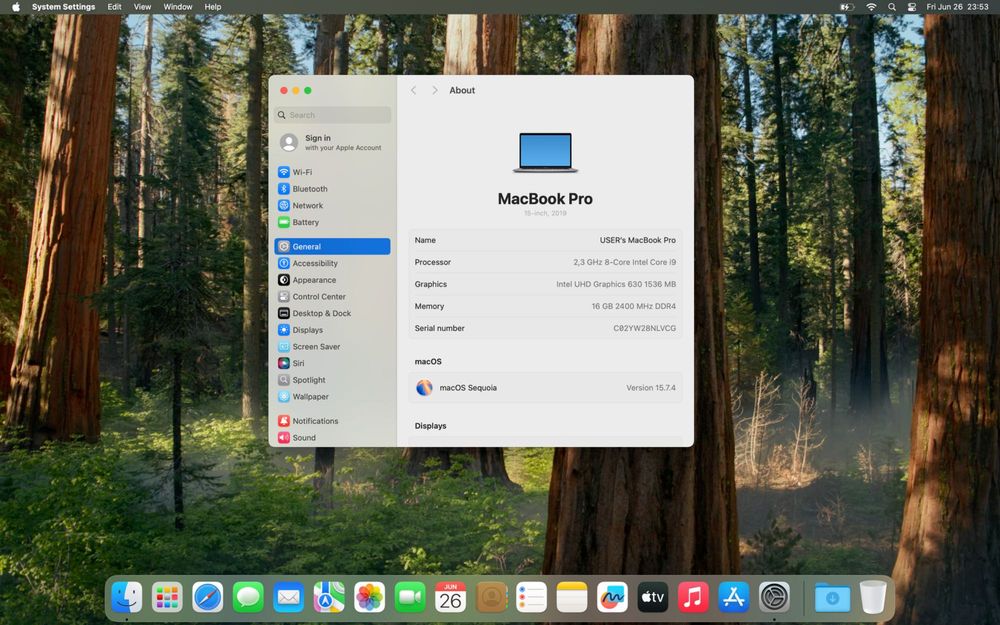Open Reminders from the Dock

point(531,598)
